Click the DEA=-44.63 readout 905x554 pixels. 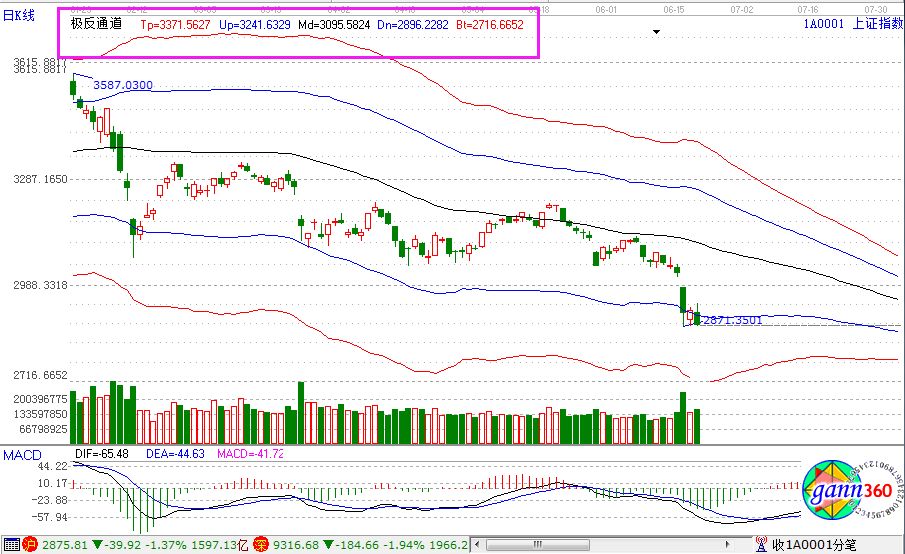click(183, 454)
